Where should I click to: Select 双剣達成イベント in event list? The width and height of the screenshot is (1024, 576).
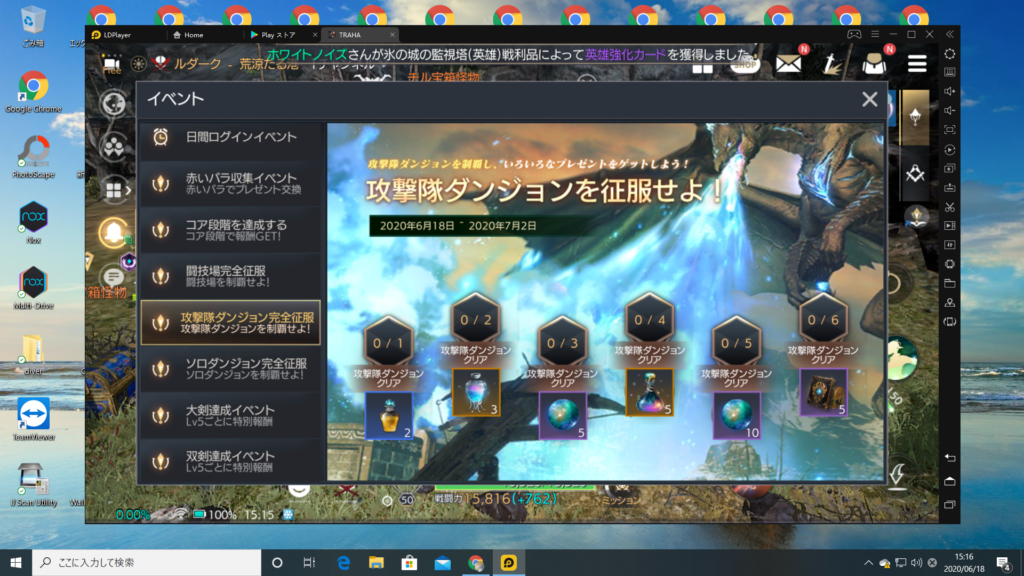tap(231, 462)
